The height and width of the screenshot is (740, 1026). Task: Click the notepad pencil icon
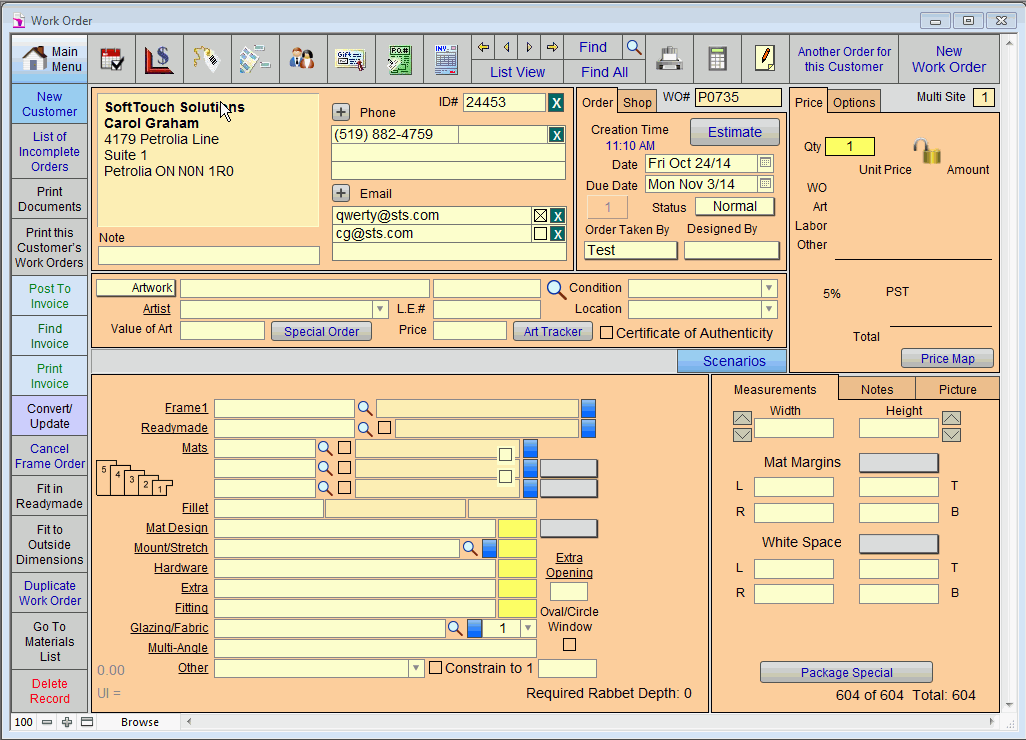coord(765,59)
